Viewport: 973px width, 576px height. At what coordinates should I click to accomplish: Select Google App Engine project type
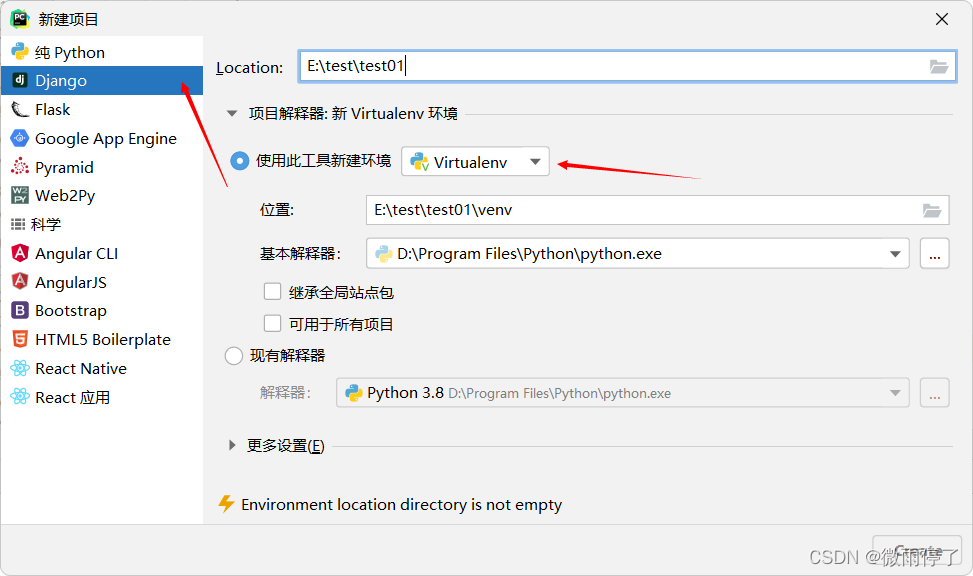[102, 138]
